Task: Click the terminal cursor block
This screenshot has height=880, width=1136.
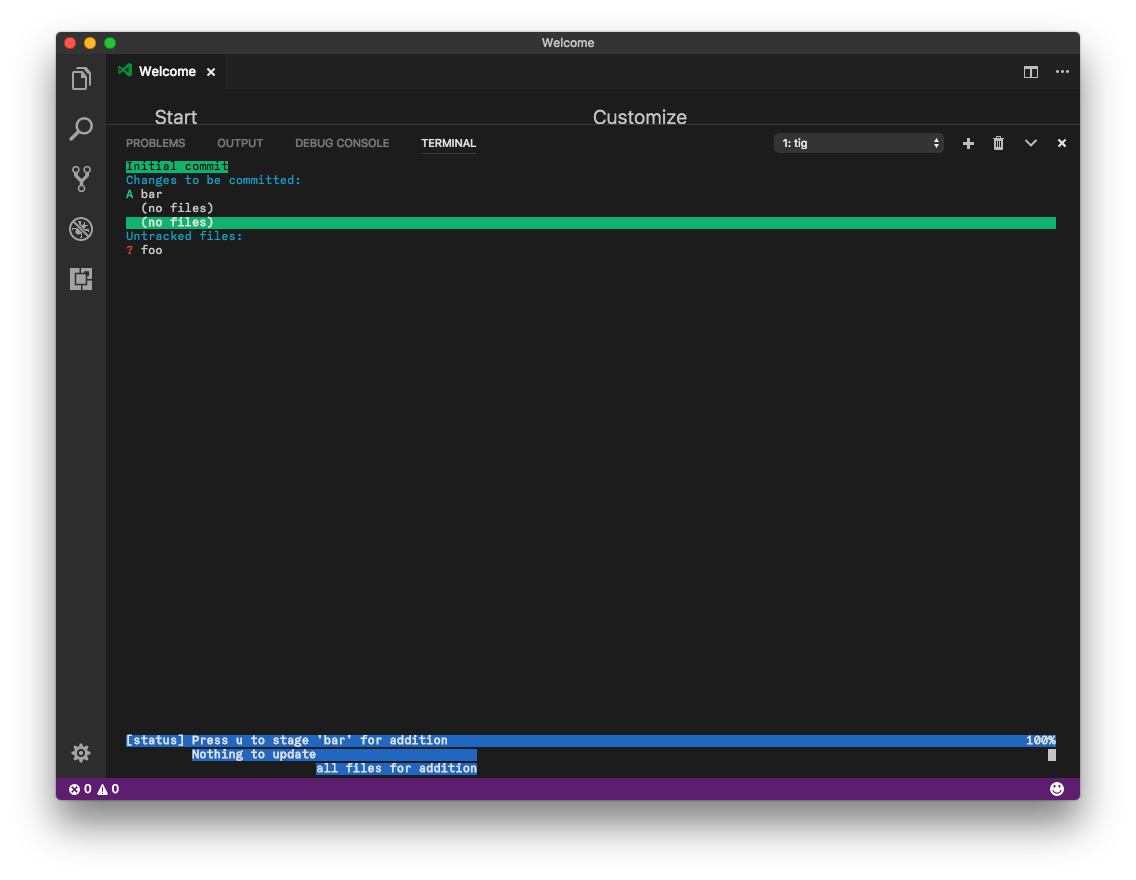Action: click(x=1052, y=755)
